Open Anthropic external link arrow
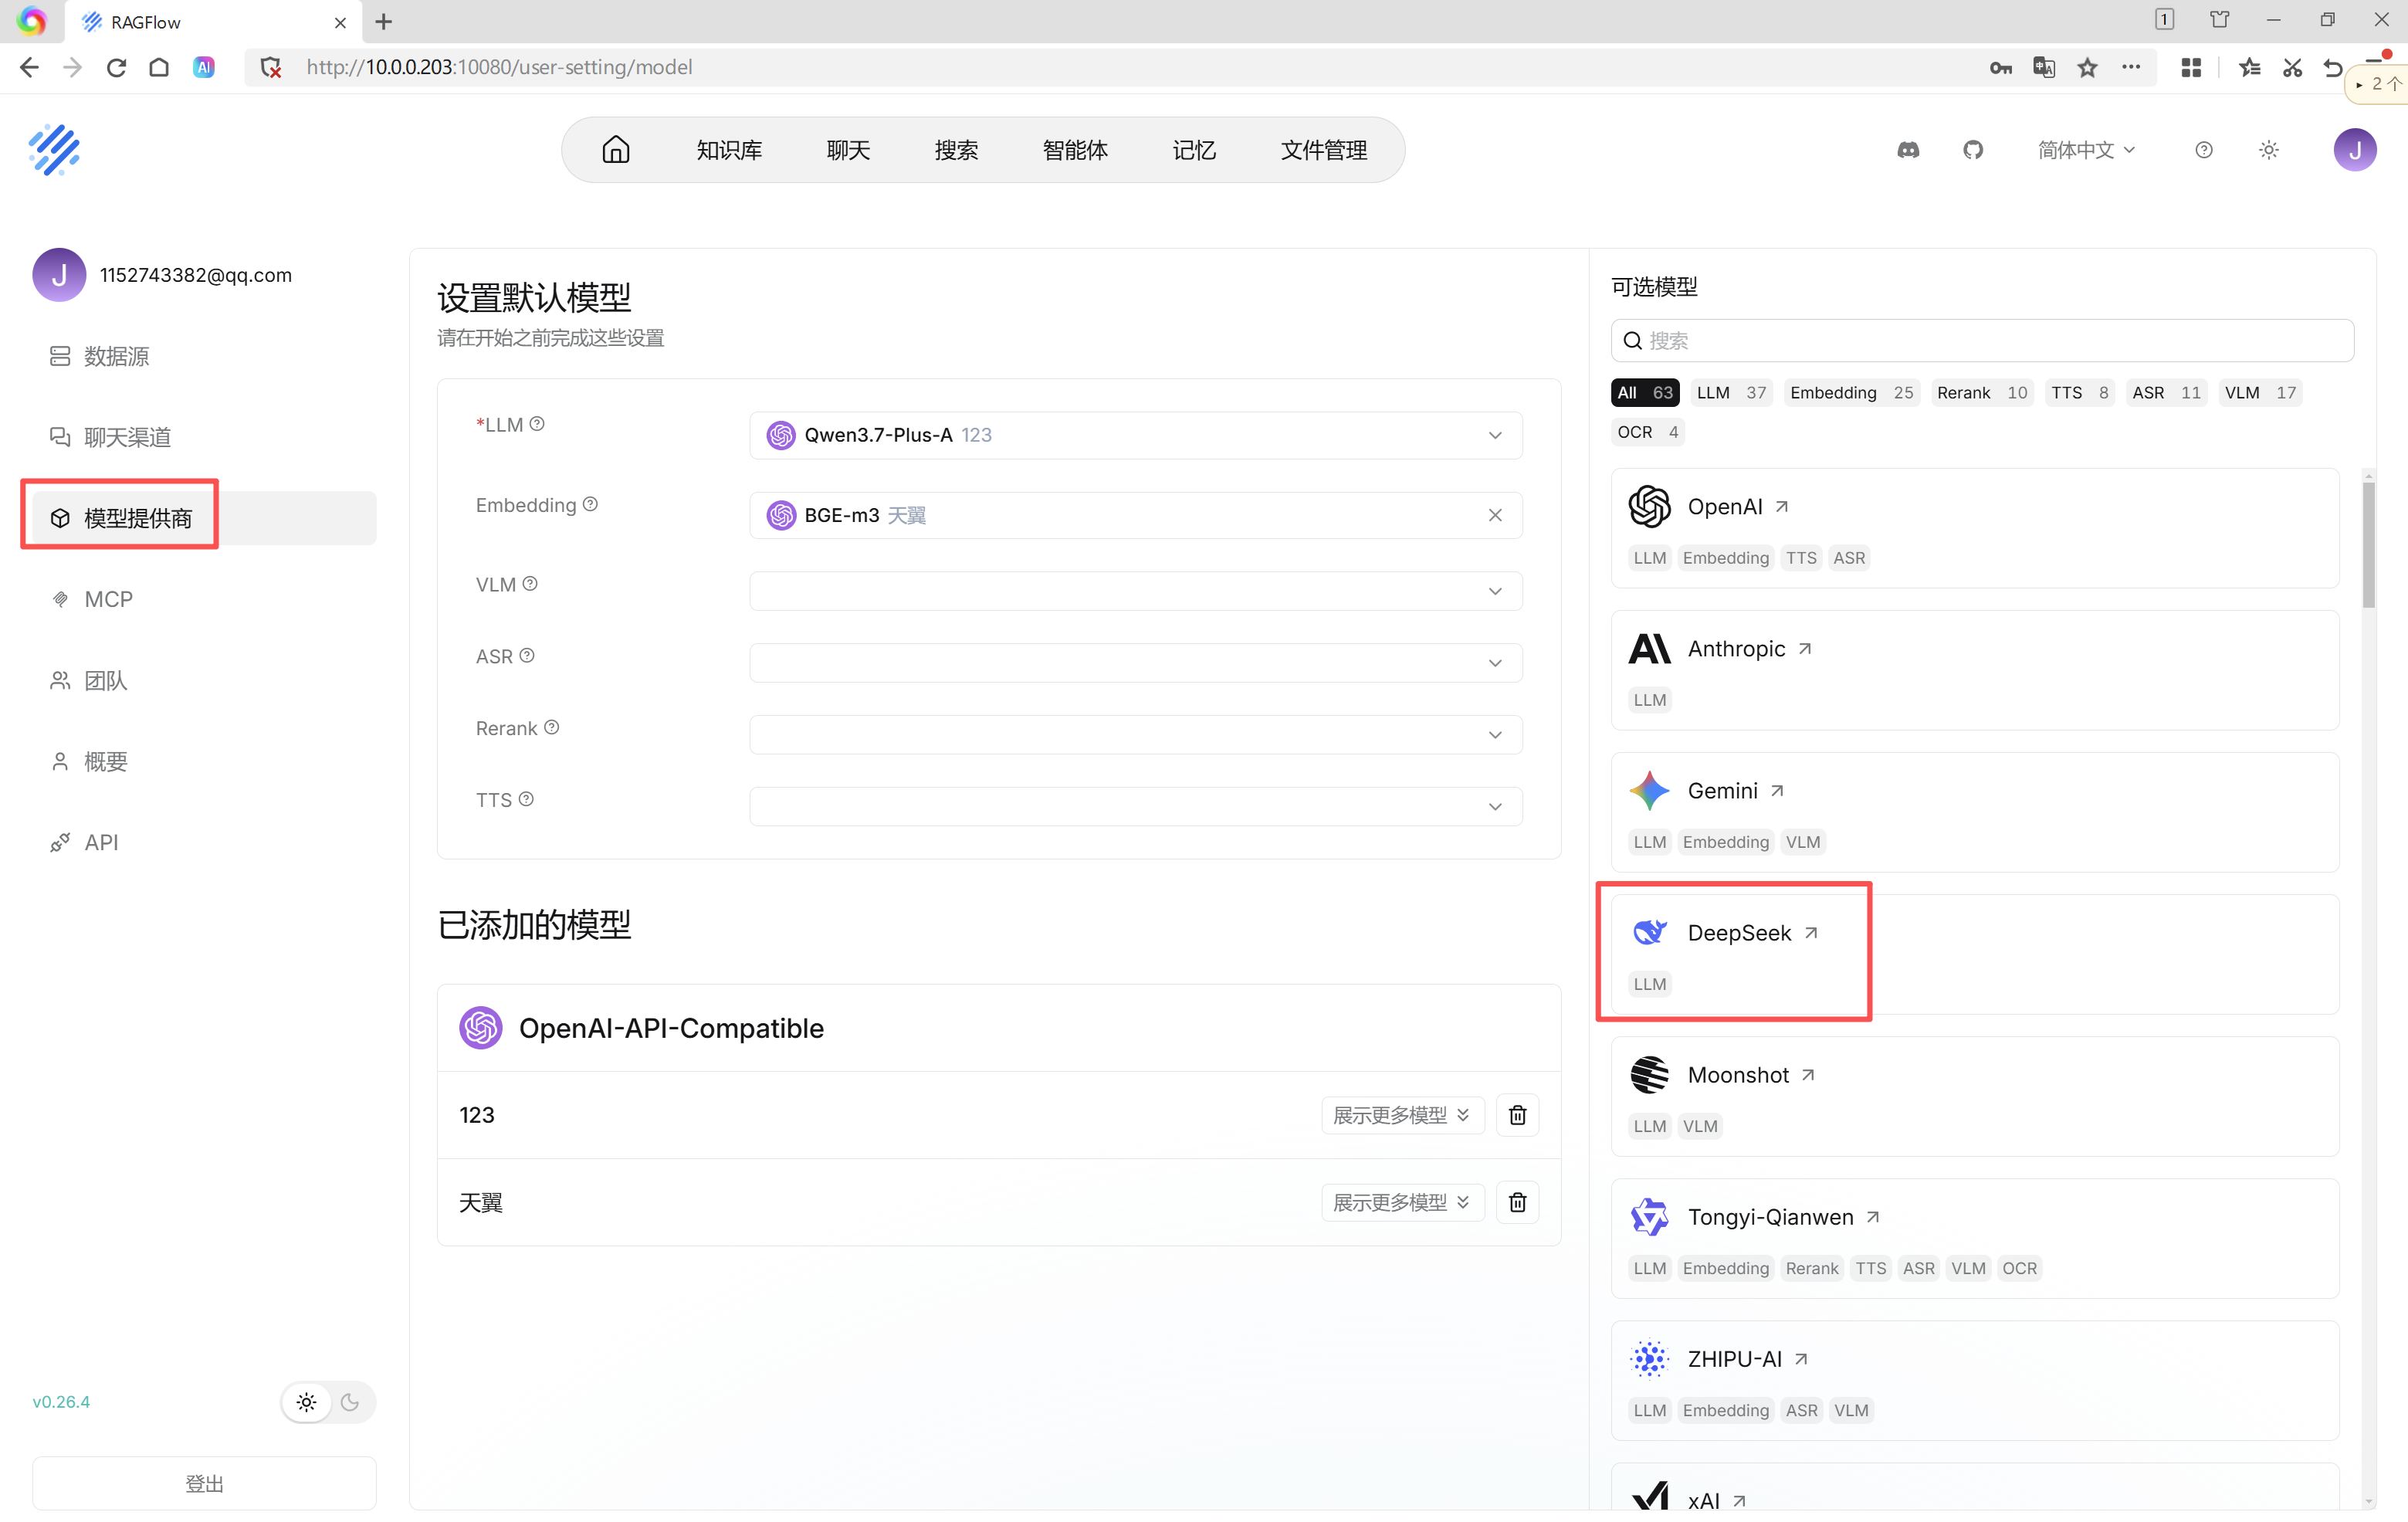The image size is (2408, 1522). tap(1805, 649)
